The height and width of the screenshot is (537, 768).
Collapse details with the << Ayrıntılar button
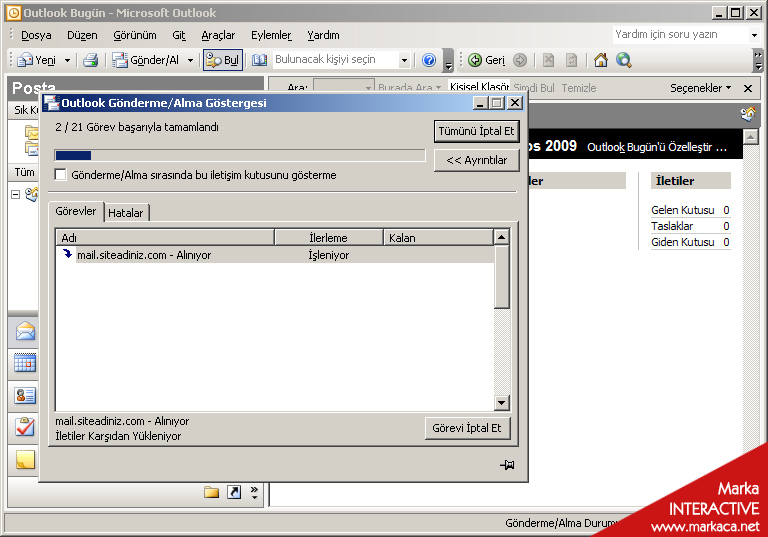point(477,160)
